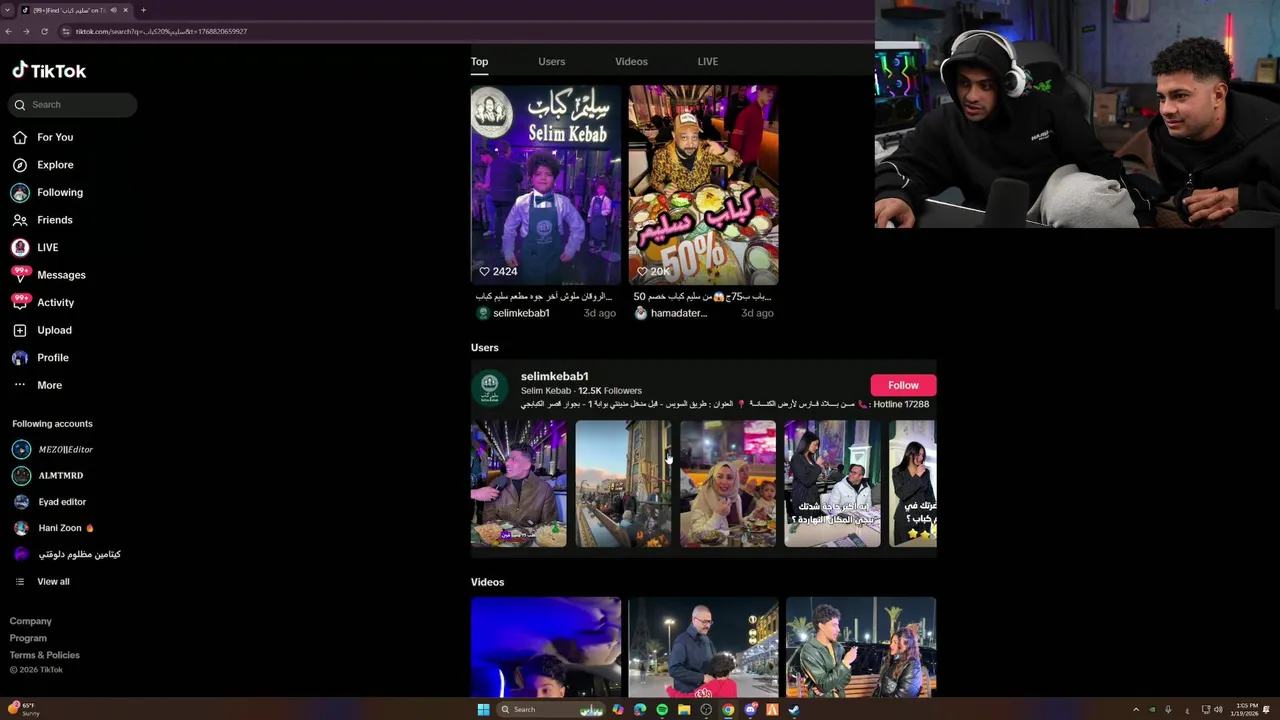Image resolution: width=1280 pixels, height=720 pixels.
Task: Click the selimkebab1 profile avatar
Action: tap(490, 388)
